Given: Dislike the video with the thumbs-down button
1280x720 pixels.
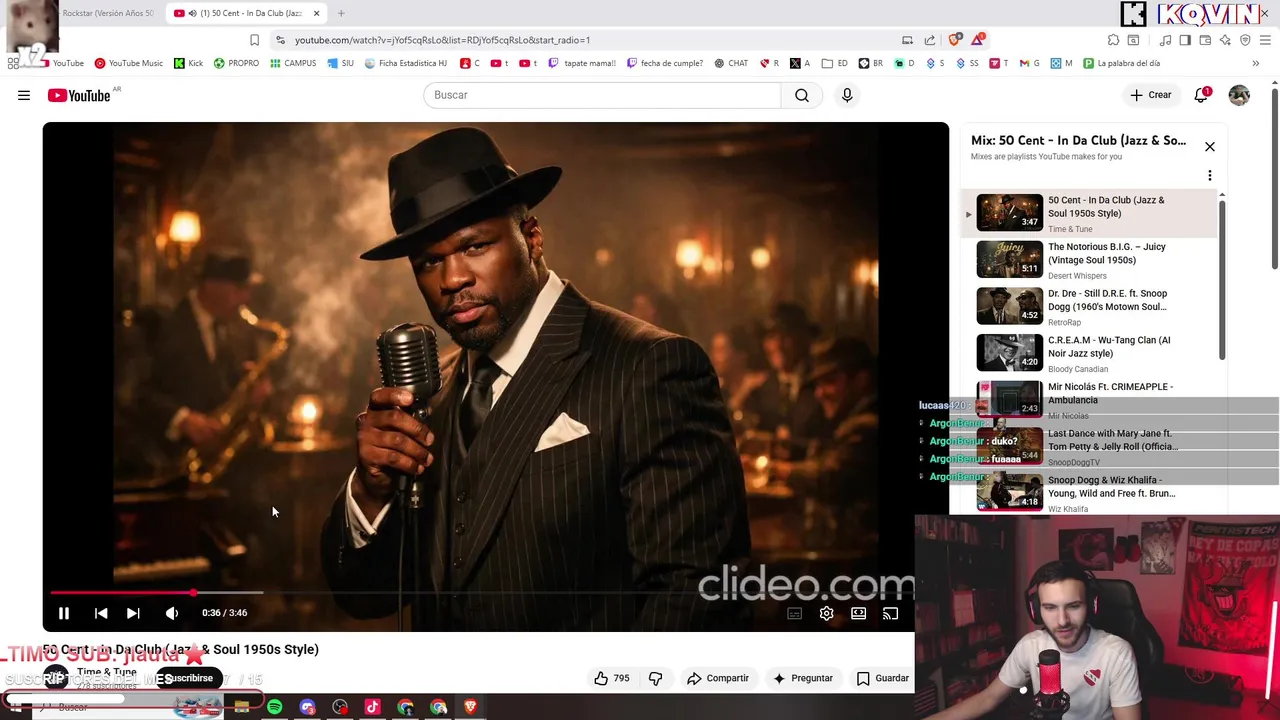Looking at the screenshot, I should pos(656,678).
